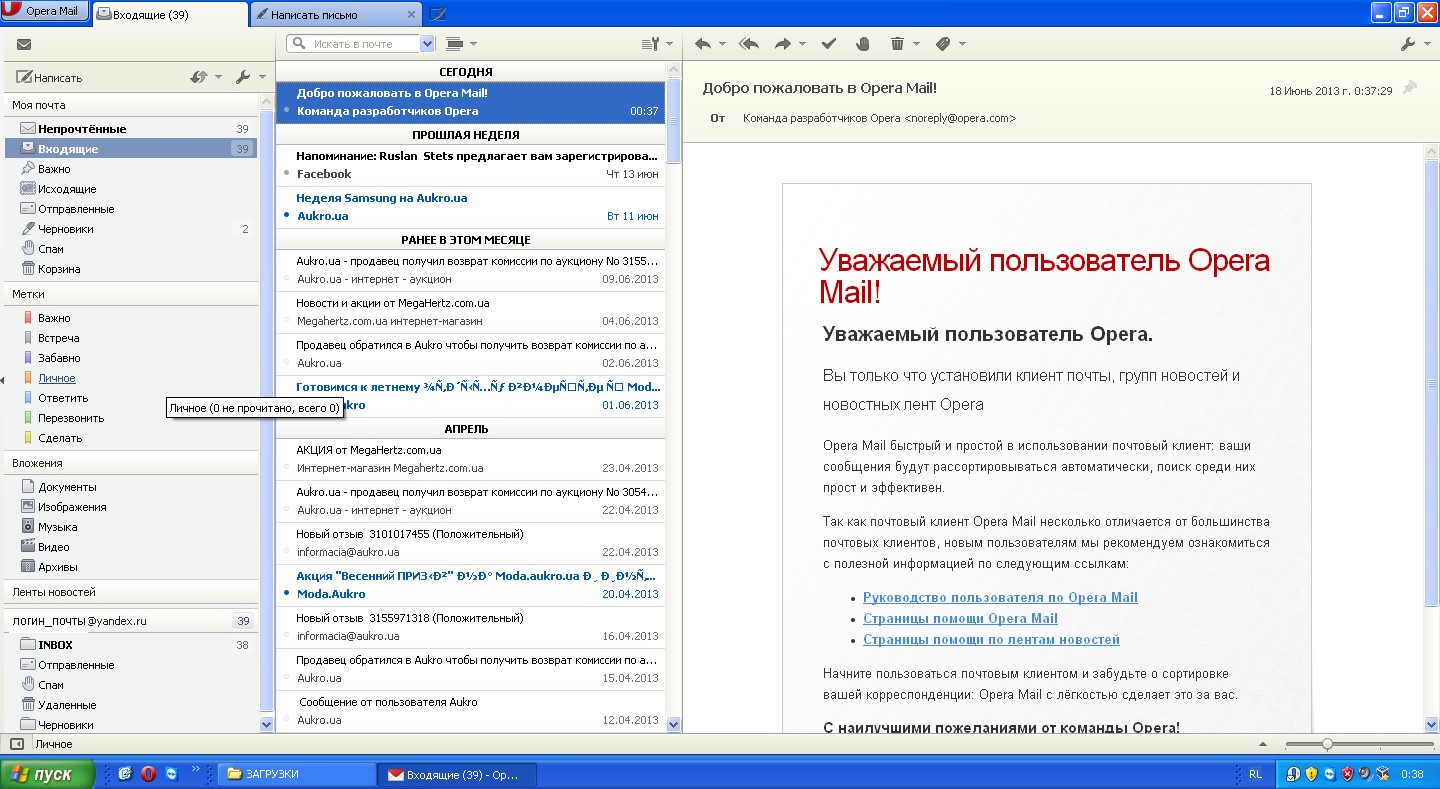Image resolution: width=1440 pixels, height=789 pixels.
Task: Open Изображения attachments filter
Action: pos(72,507)
